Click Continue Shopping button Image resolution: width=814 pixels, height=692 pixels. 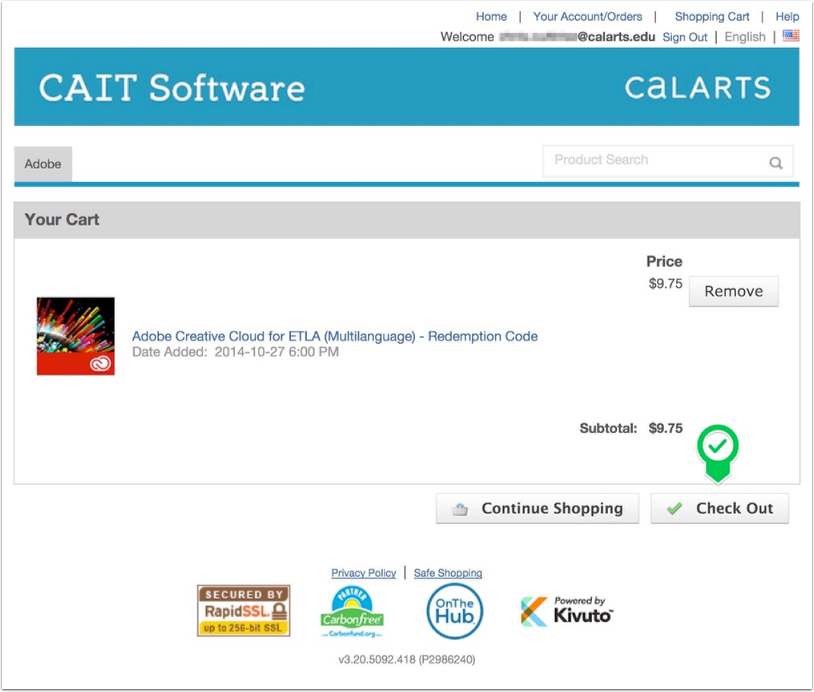click(x=537, y=508)
